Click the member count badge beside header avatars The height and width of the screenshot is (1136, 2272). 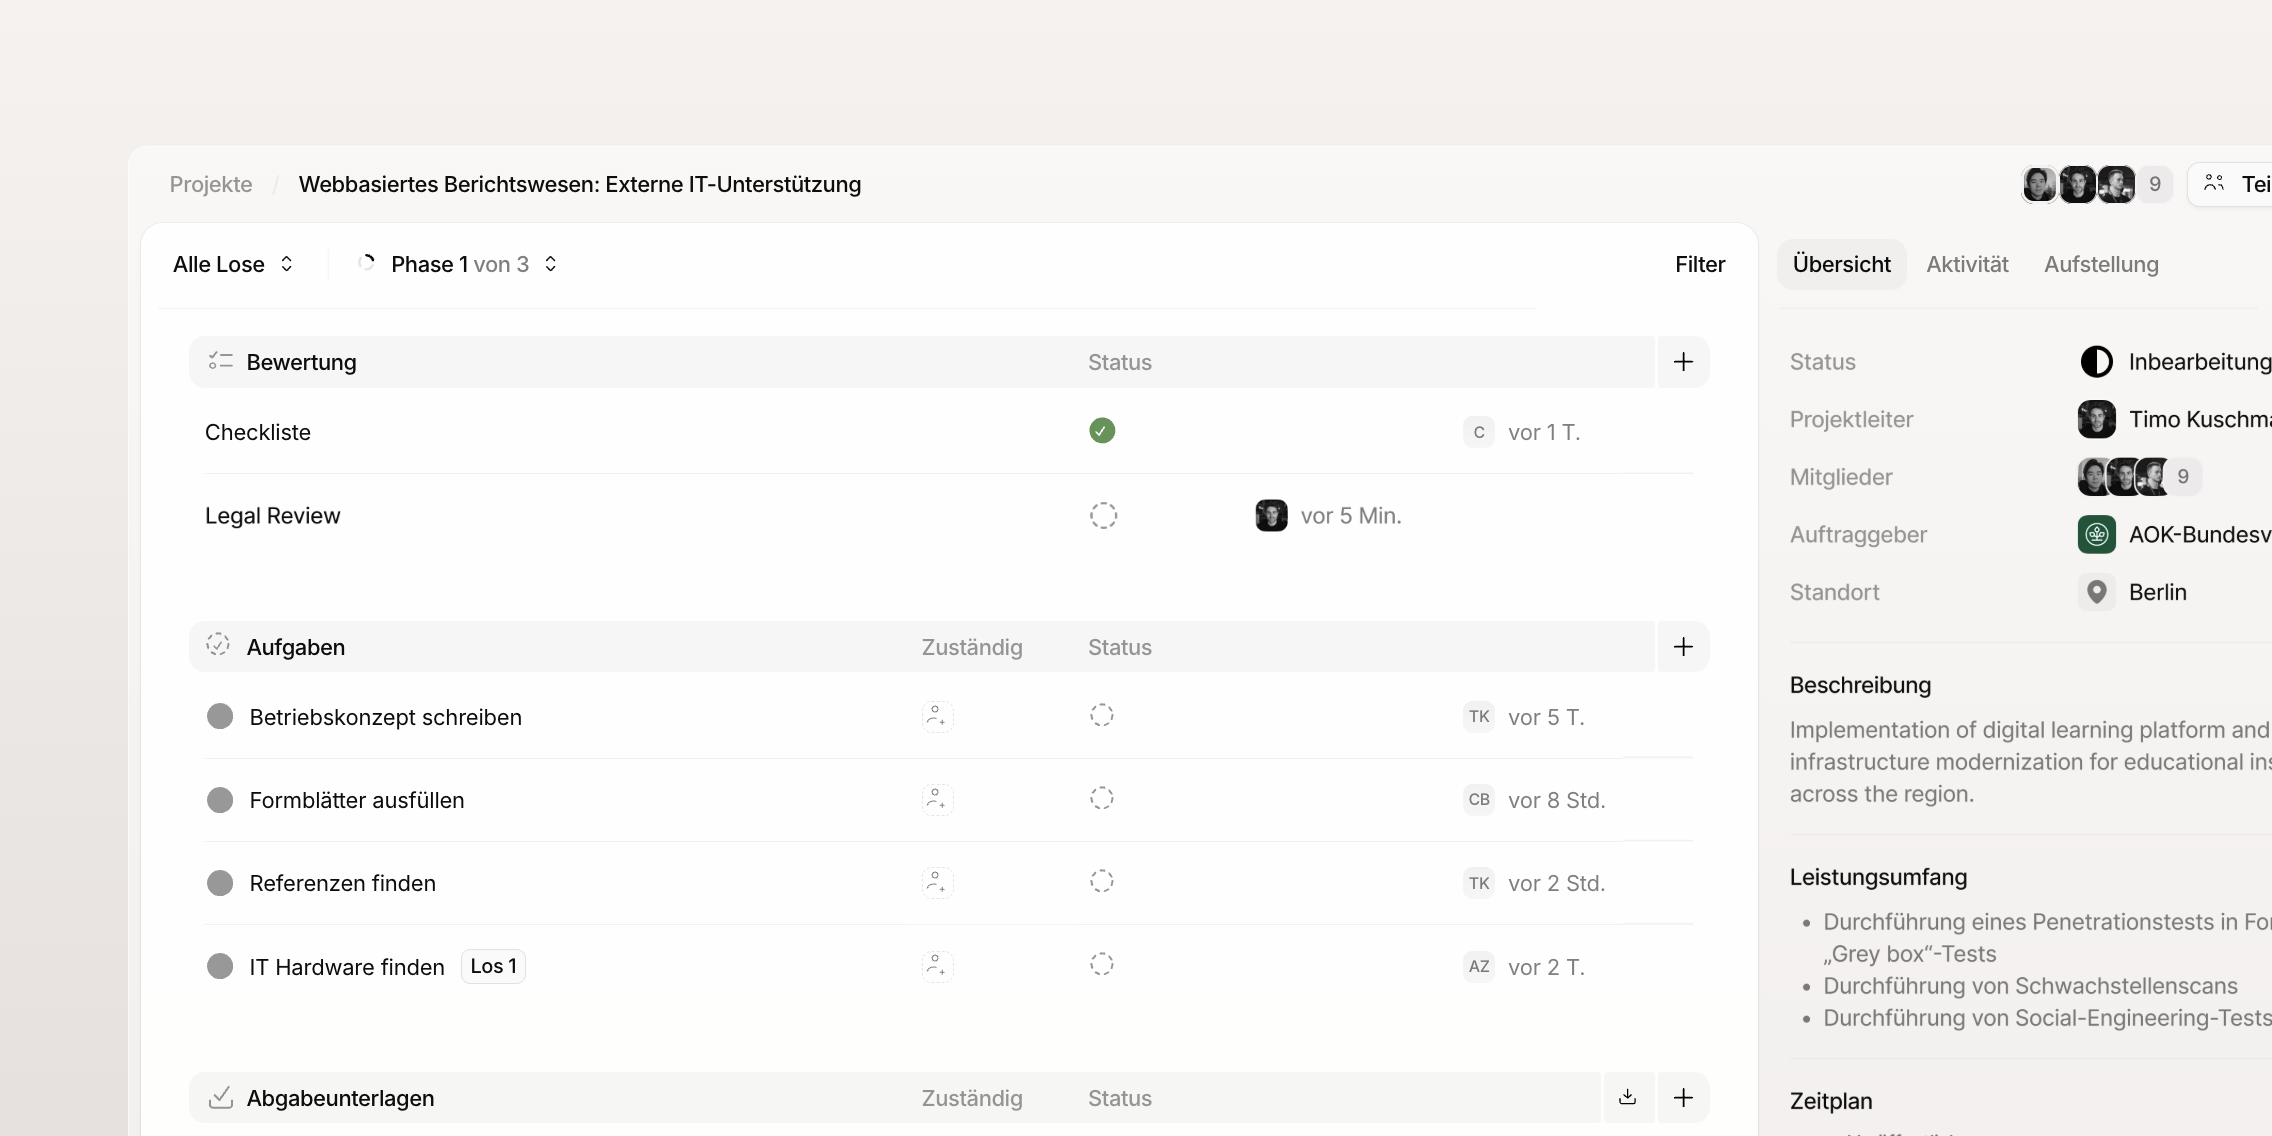tap(2155, 184)
